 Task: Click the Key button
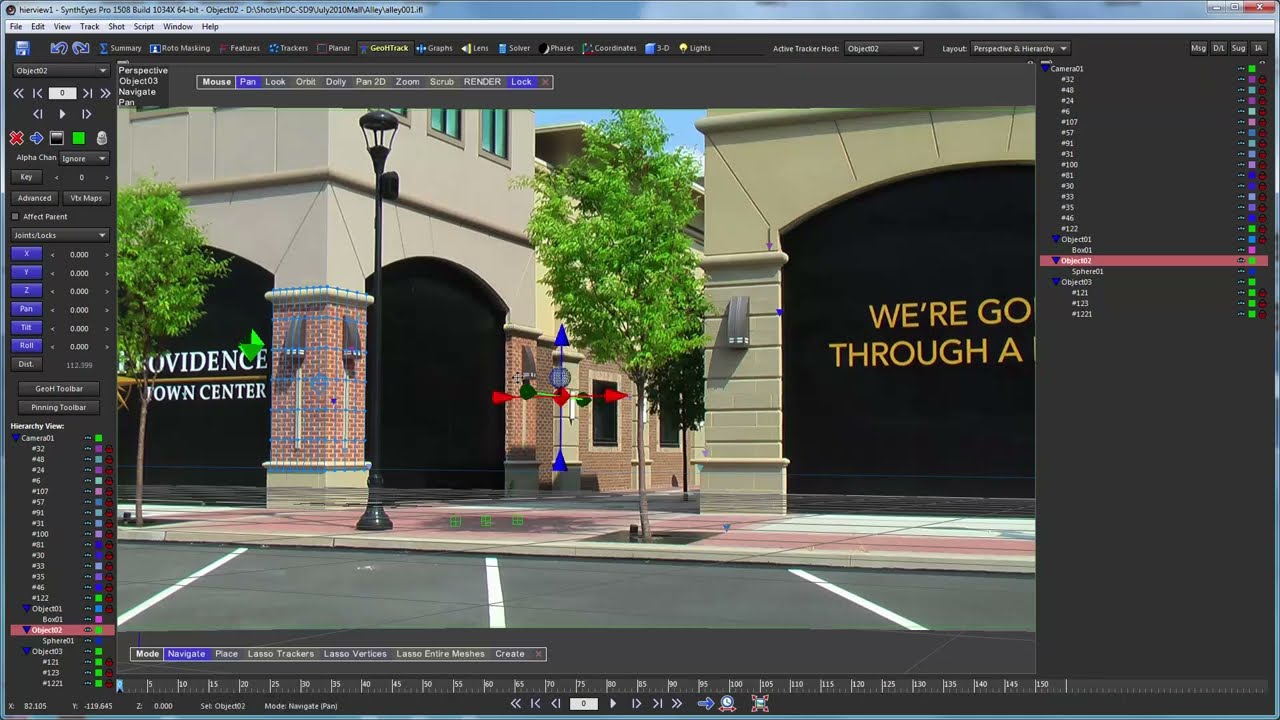point(26,177)
